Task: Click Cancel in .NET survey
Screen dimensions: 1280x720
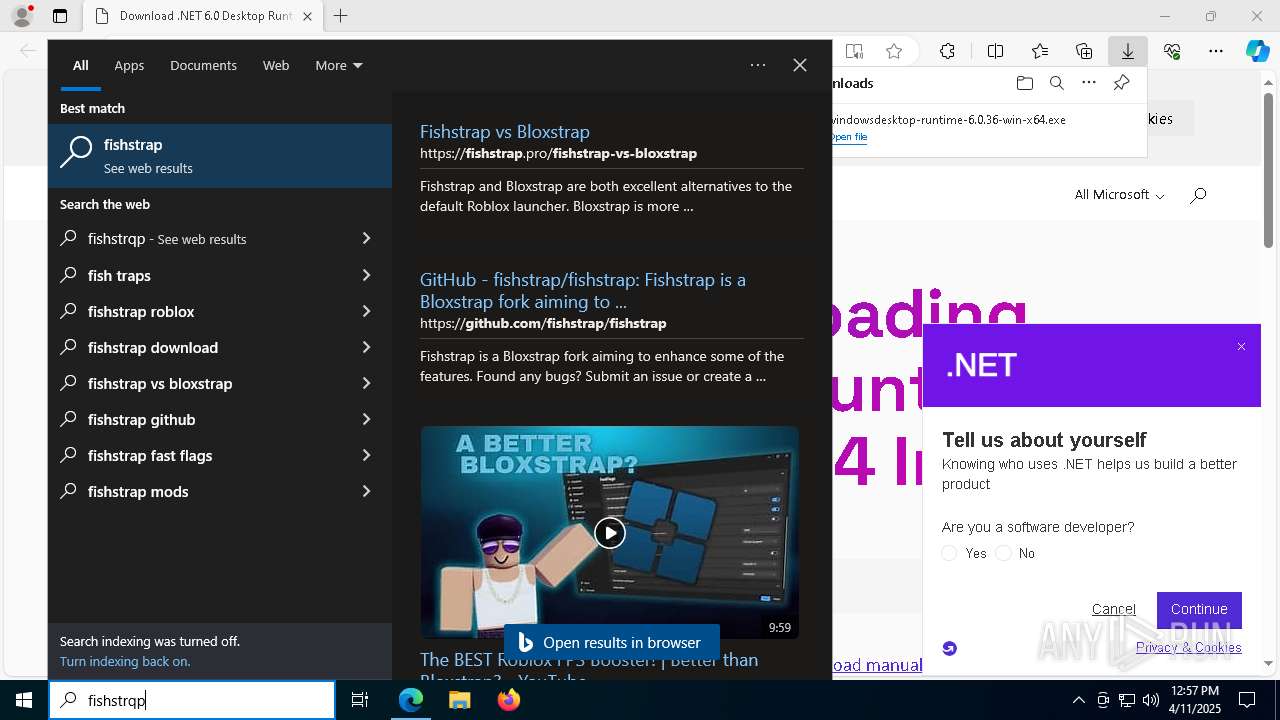Action: coord(1113,609)
